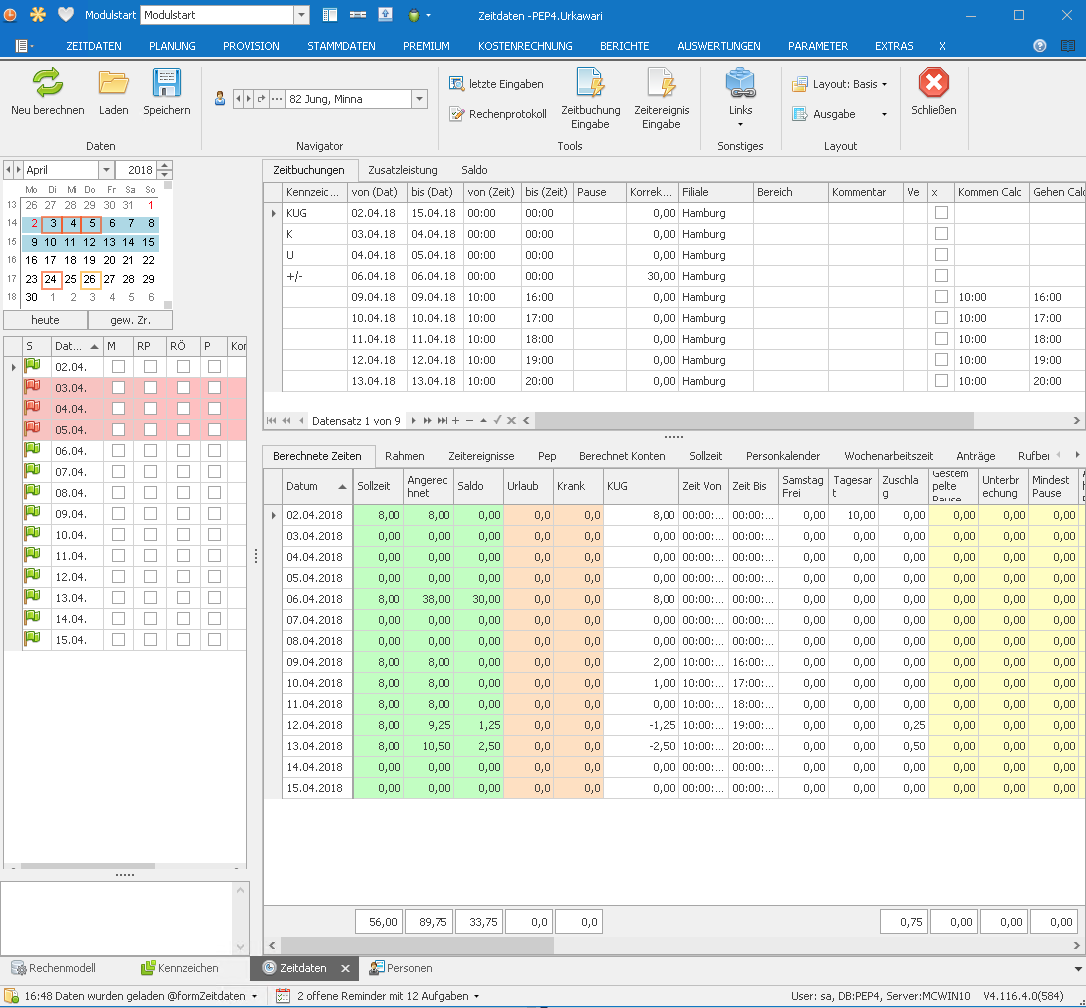
Task: Open the STAMMDATEN menu
Action: (341, 46)
